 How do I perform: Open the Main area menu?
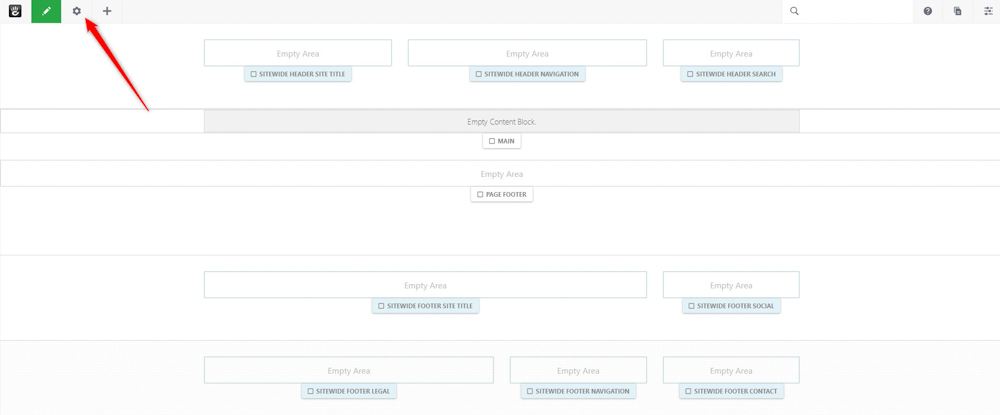(502, 141)
